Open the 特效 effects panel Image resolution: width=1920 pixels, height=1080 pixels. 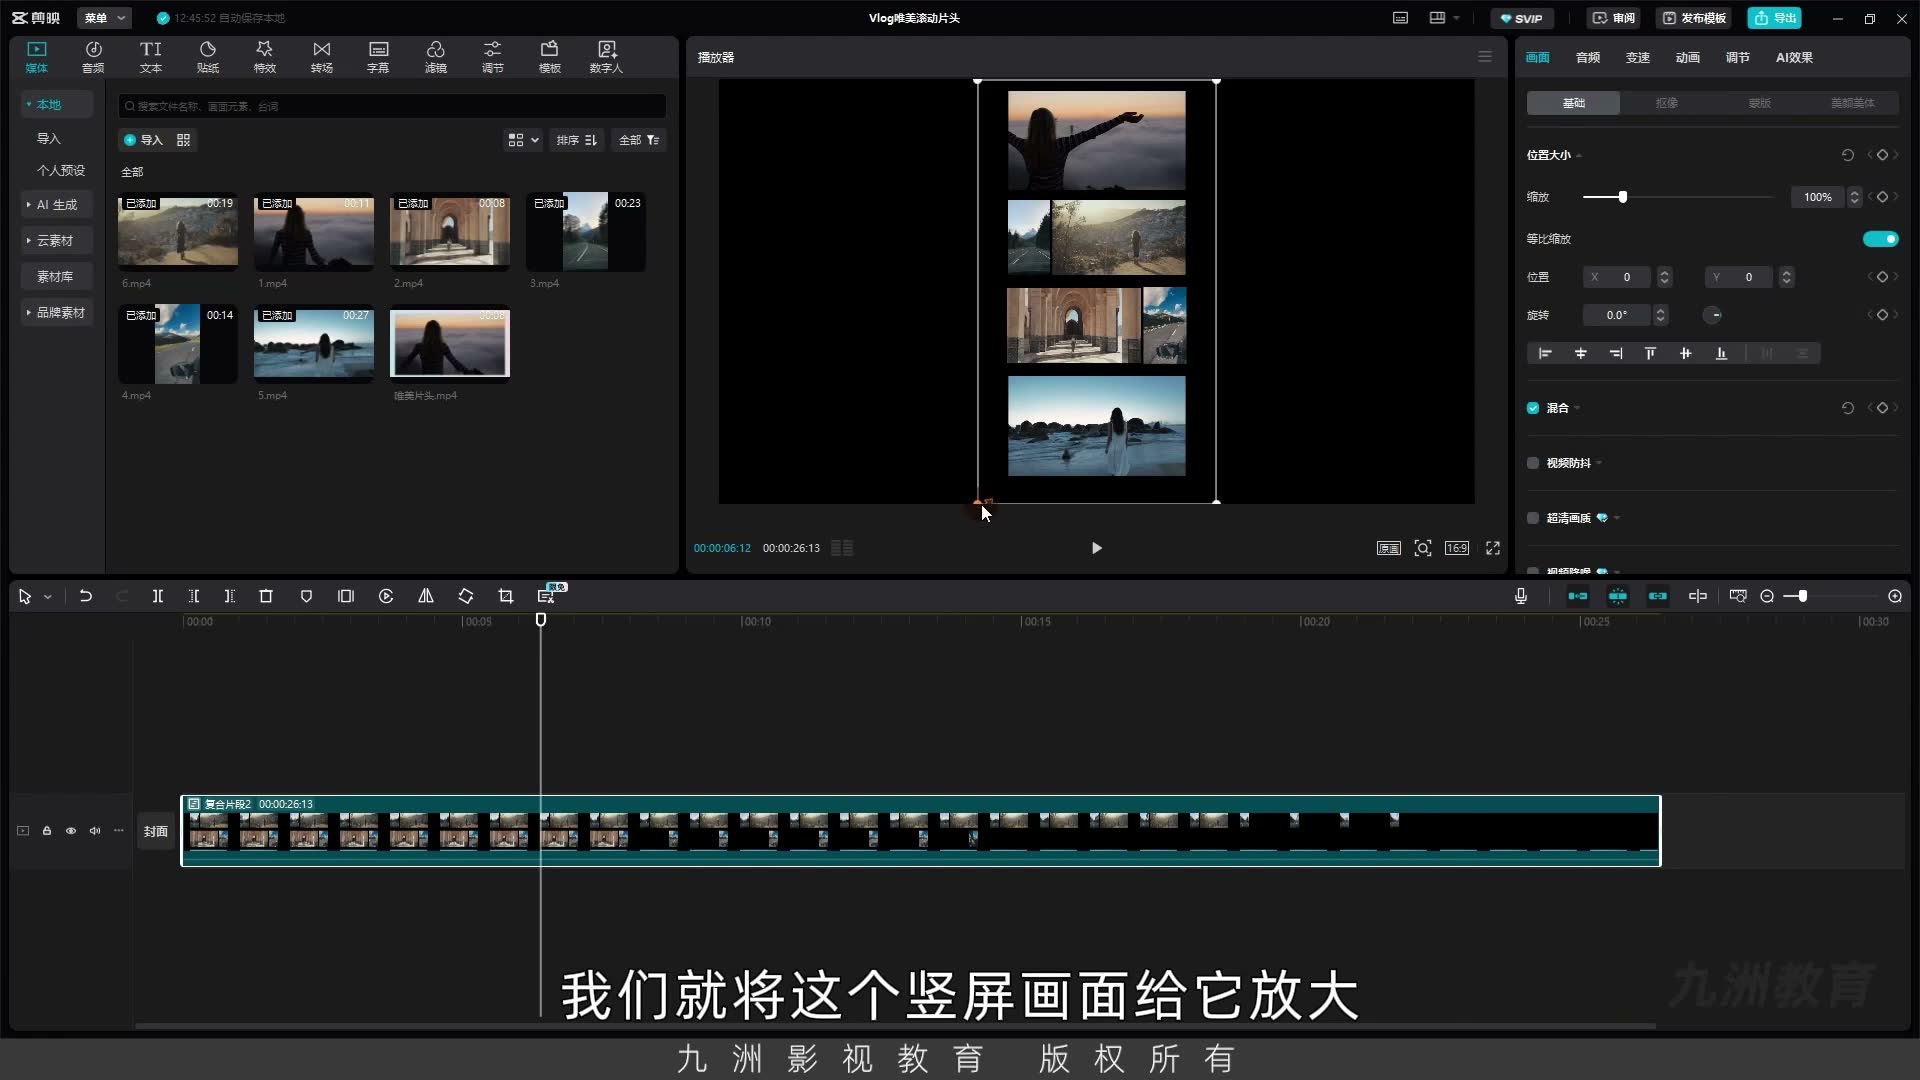point(264,57)
